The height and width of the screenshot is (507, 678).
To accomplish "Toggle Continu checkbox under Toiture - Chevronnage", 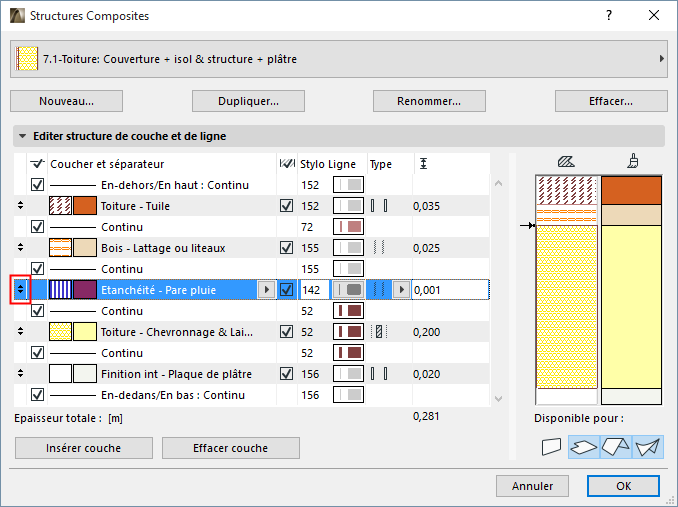I will click(x=37, y=352).
